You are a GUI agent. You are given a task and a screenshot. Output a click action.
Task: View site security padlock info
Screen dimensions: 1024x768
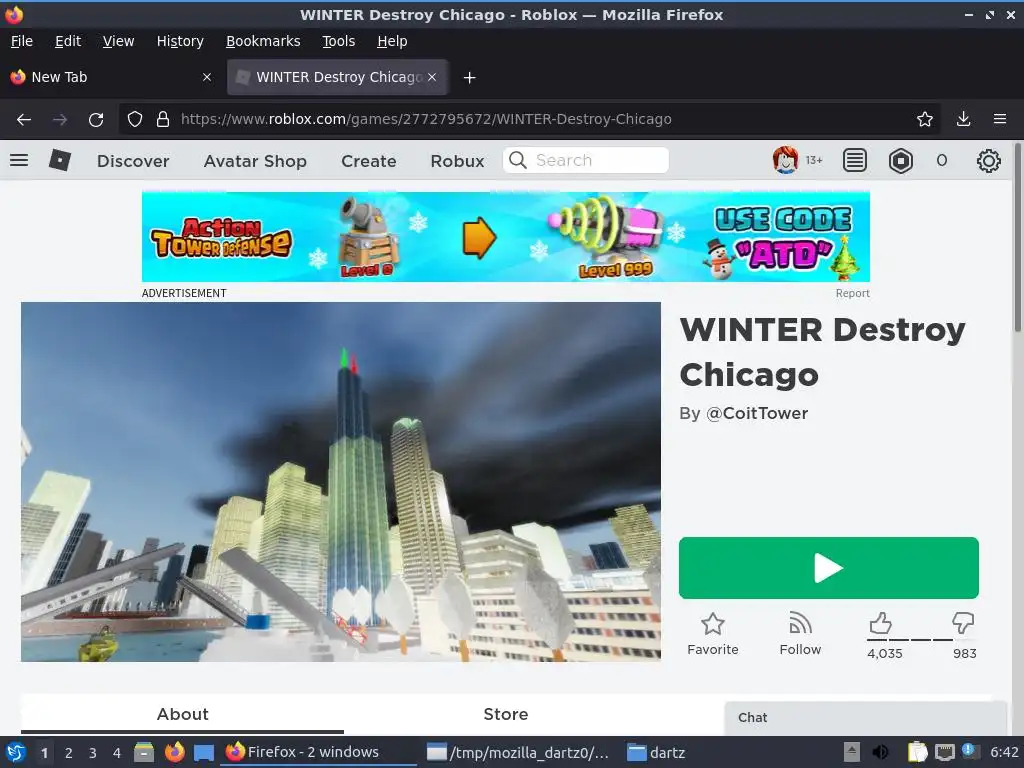[x=163, y=120]
